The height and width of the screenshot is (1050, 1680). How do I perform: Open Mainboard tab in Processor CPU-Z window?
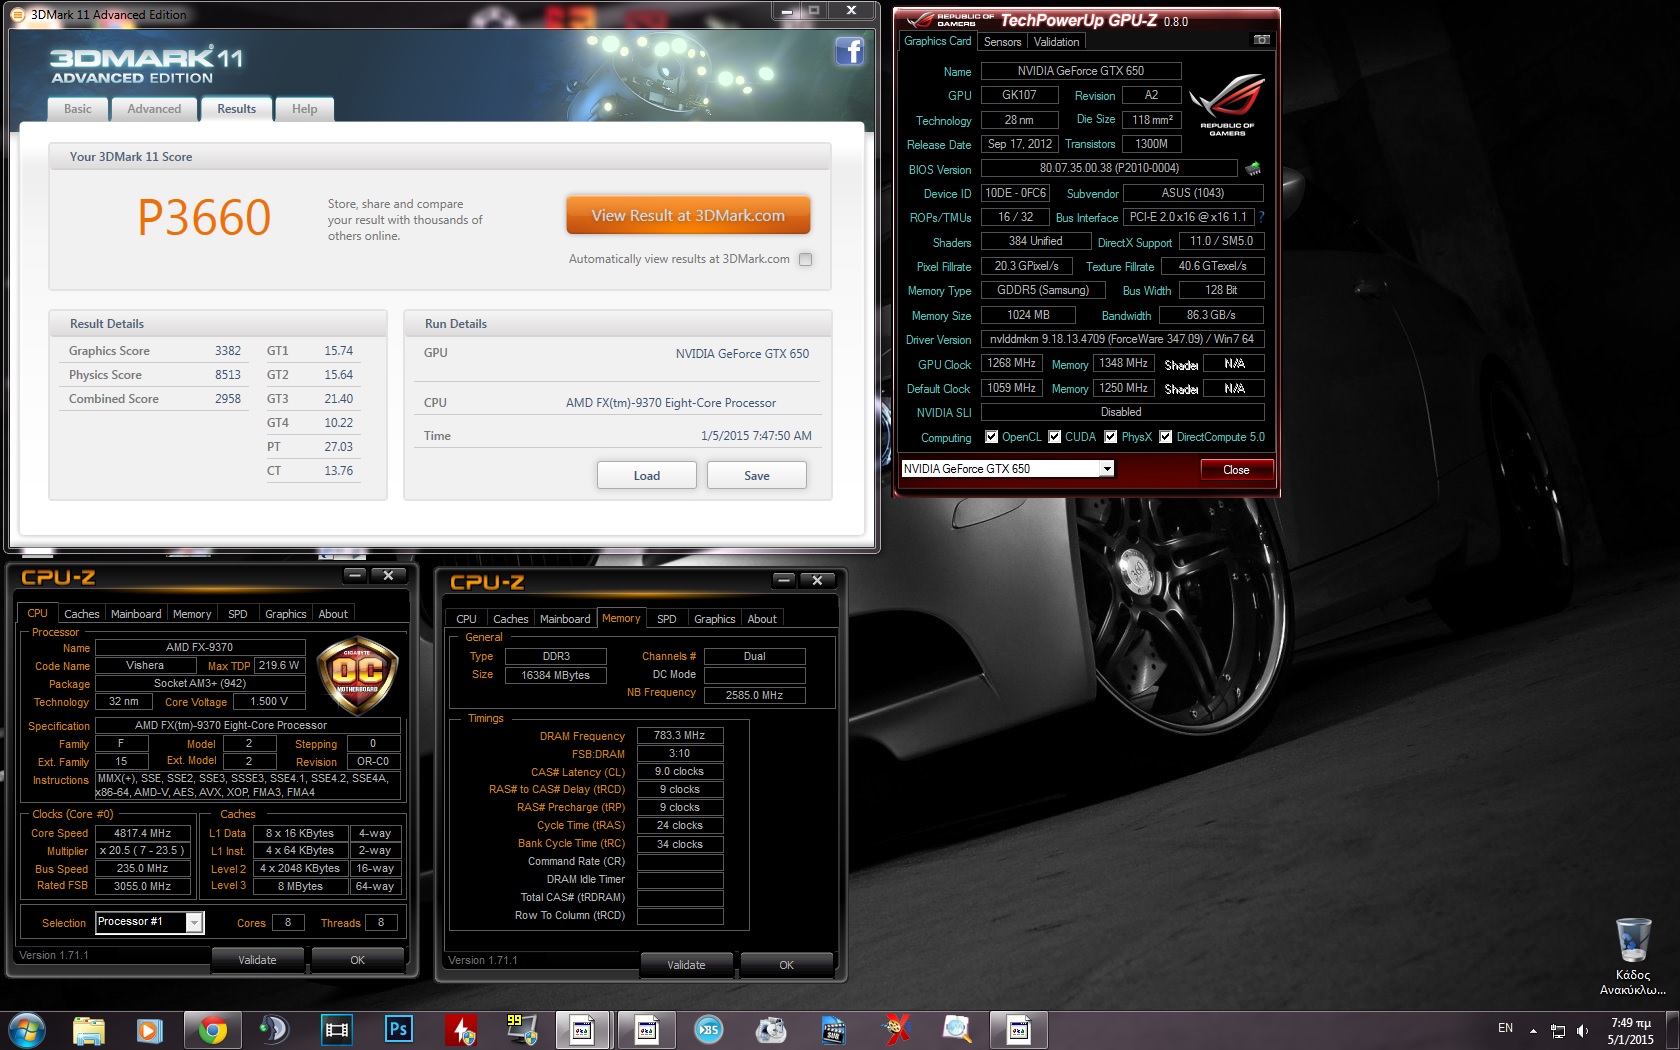[136, 614]
